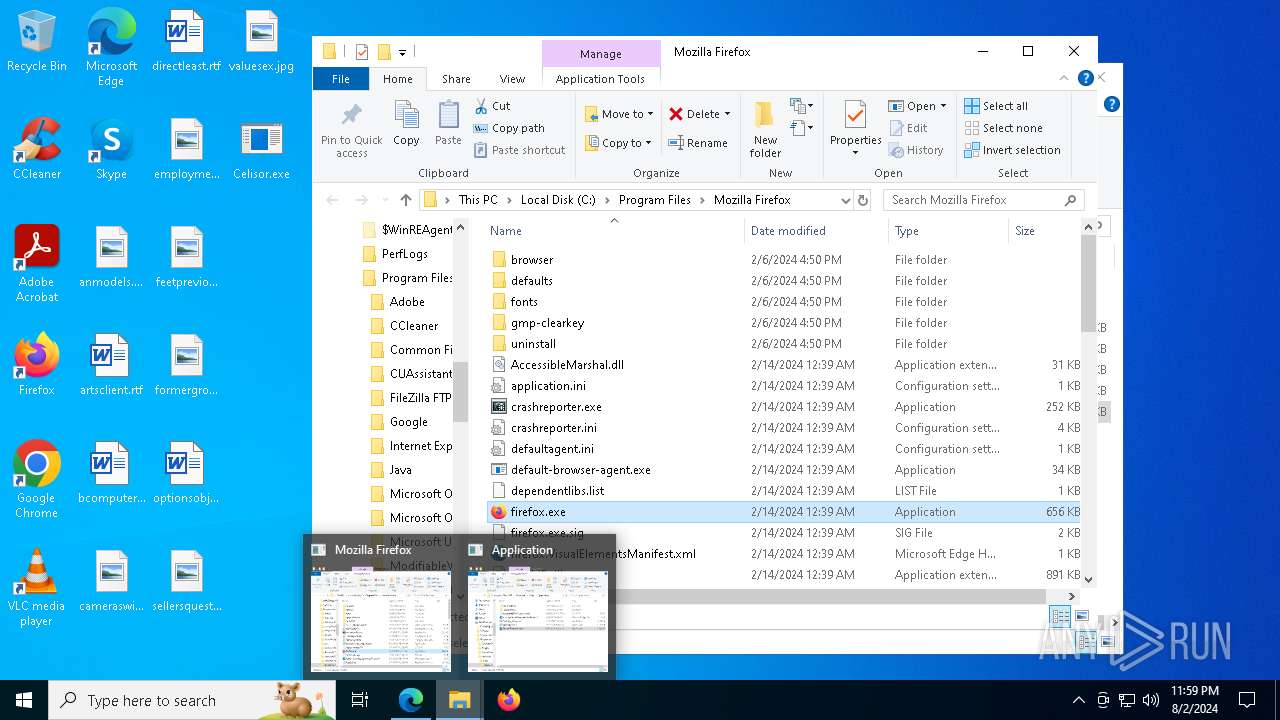The height and width of the screenshot is (720, 1280).
Task: Click Microsoft Edge taskbar icon
Action: coord(411,700)
